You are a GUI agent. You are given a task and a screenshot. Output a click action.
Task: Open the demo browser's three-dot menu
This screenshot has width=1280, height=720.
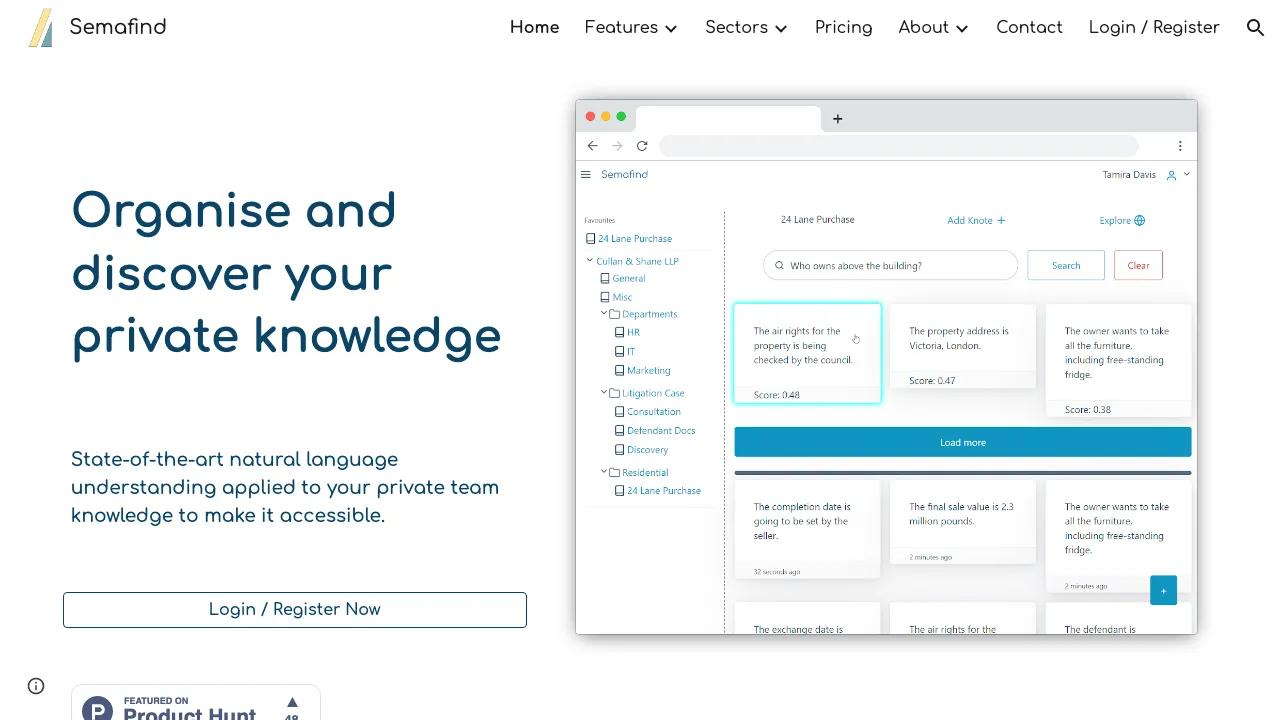tap(1180, 146)
